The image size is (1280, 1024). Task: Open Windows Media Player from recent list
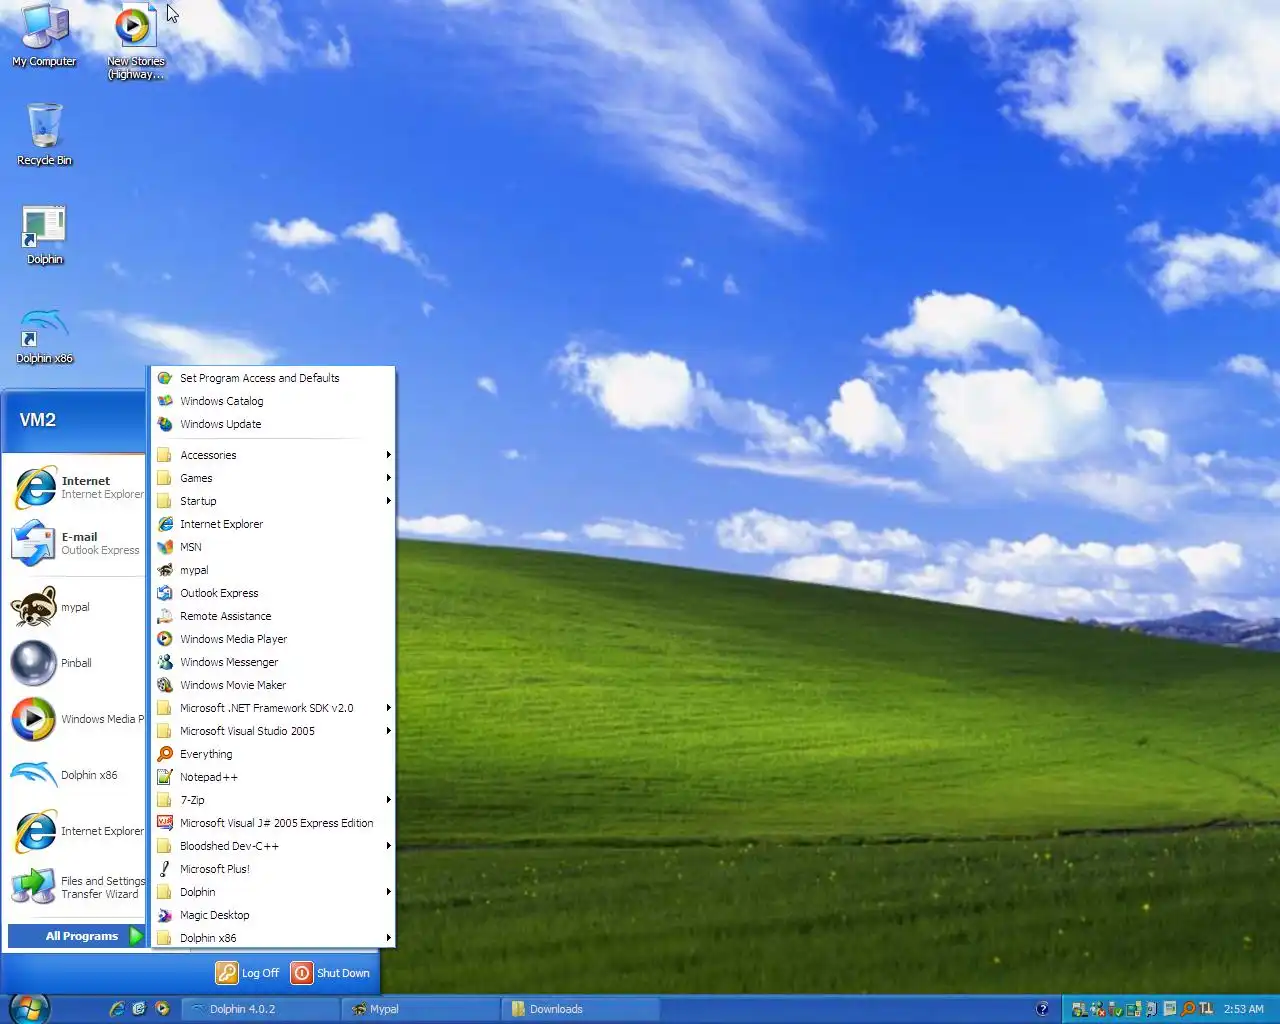point(76,719)
